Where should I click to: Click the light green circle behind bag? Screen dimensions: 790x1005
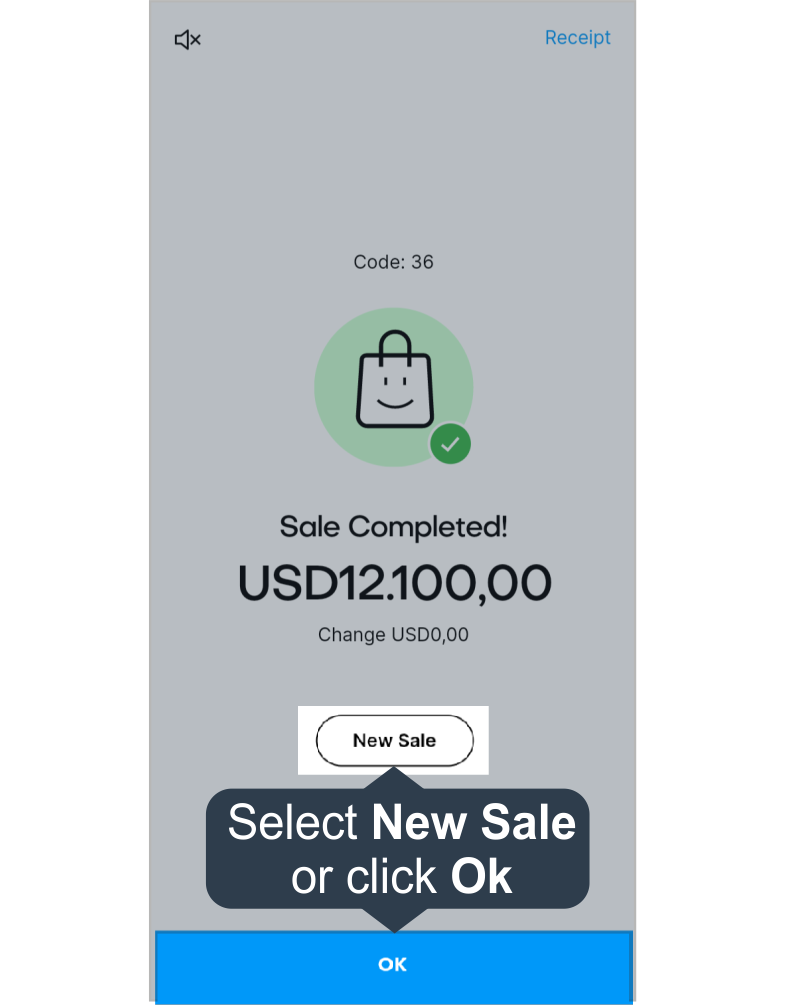point(393,387)
